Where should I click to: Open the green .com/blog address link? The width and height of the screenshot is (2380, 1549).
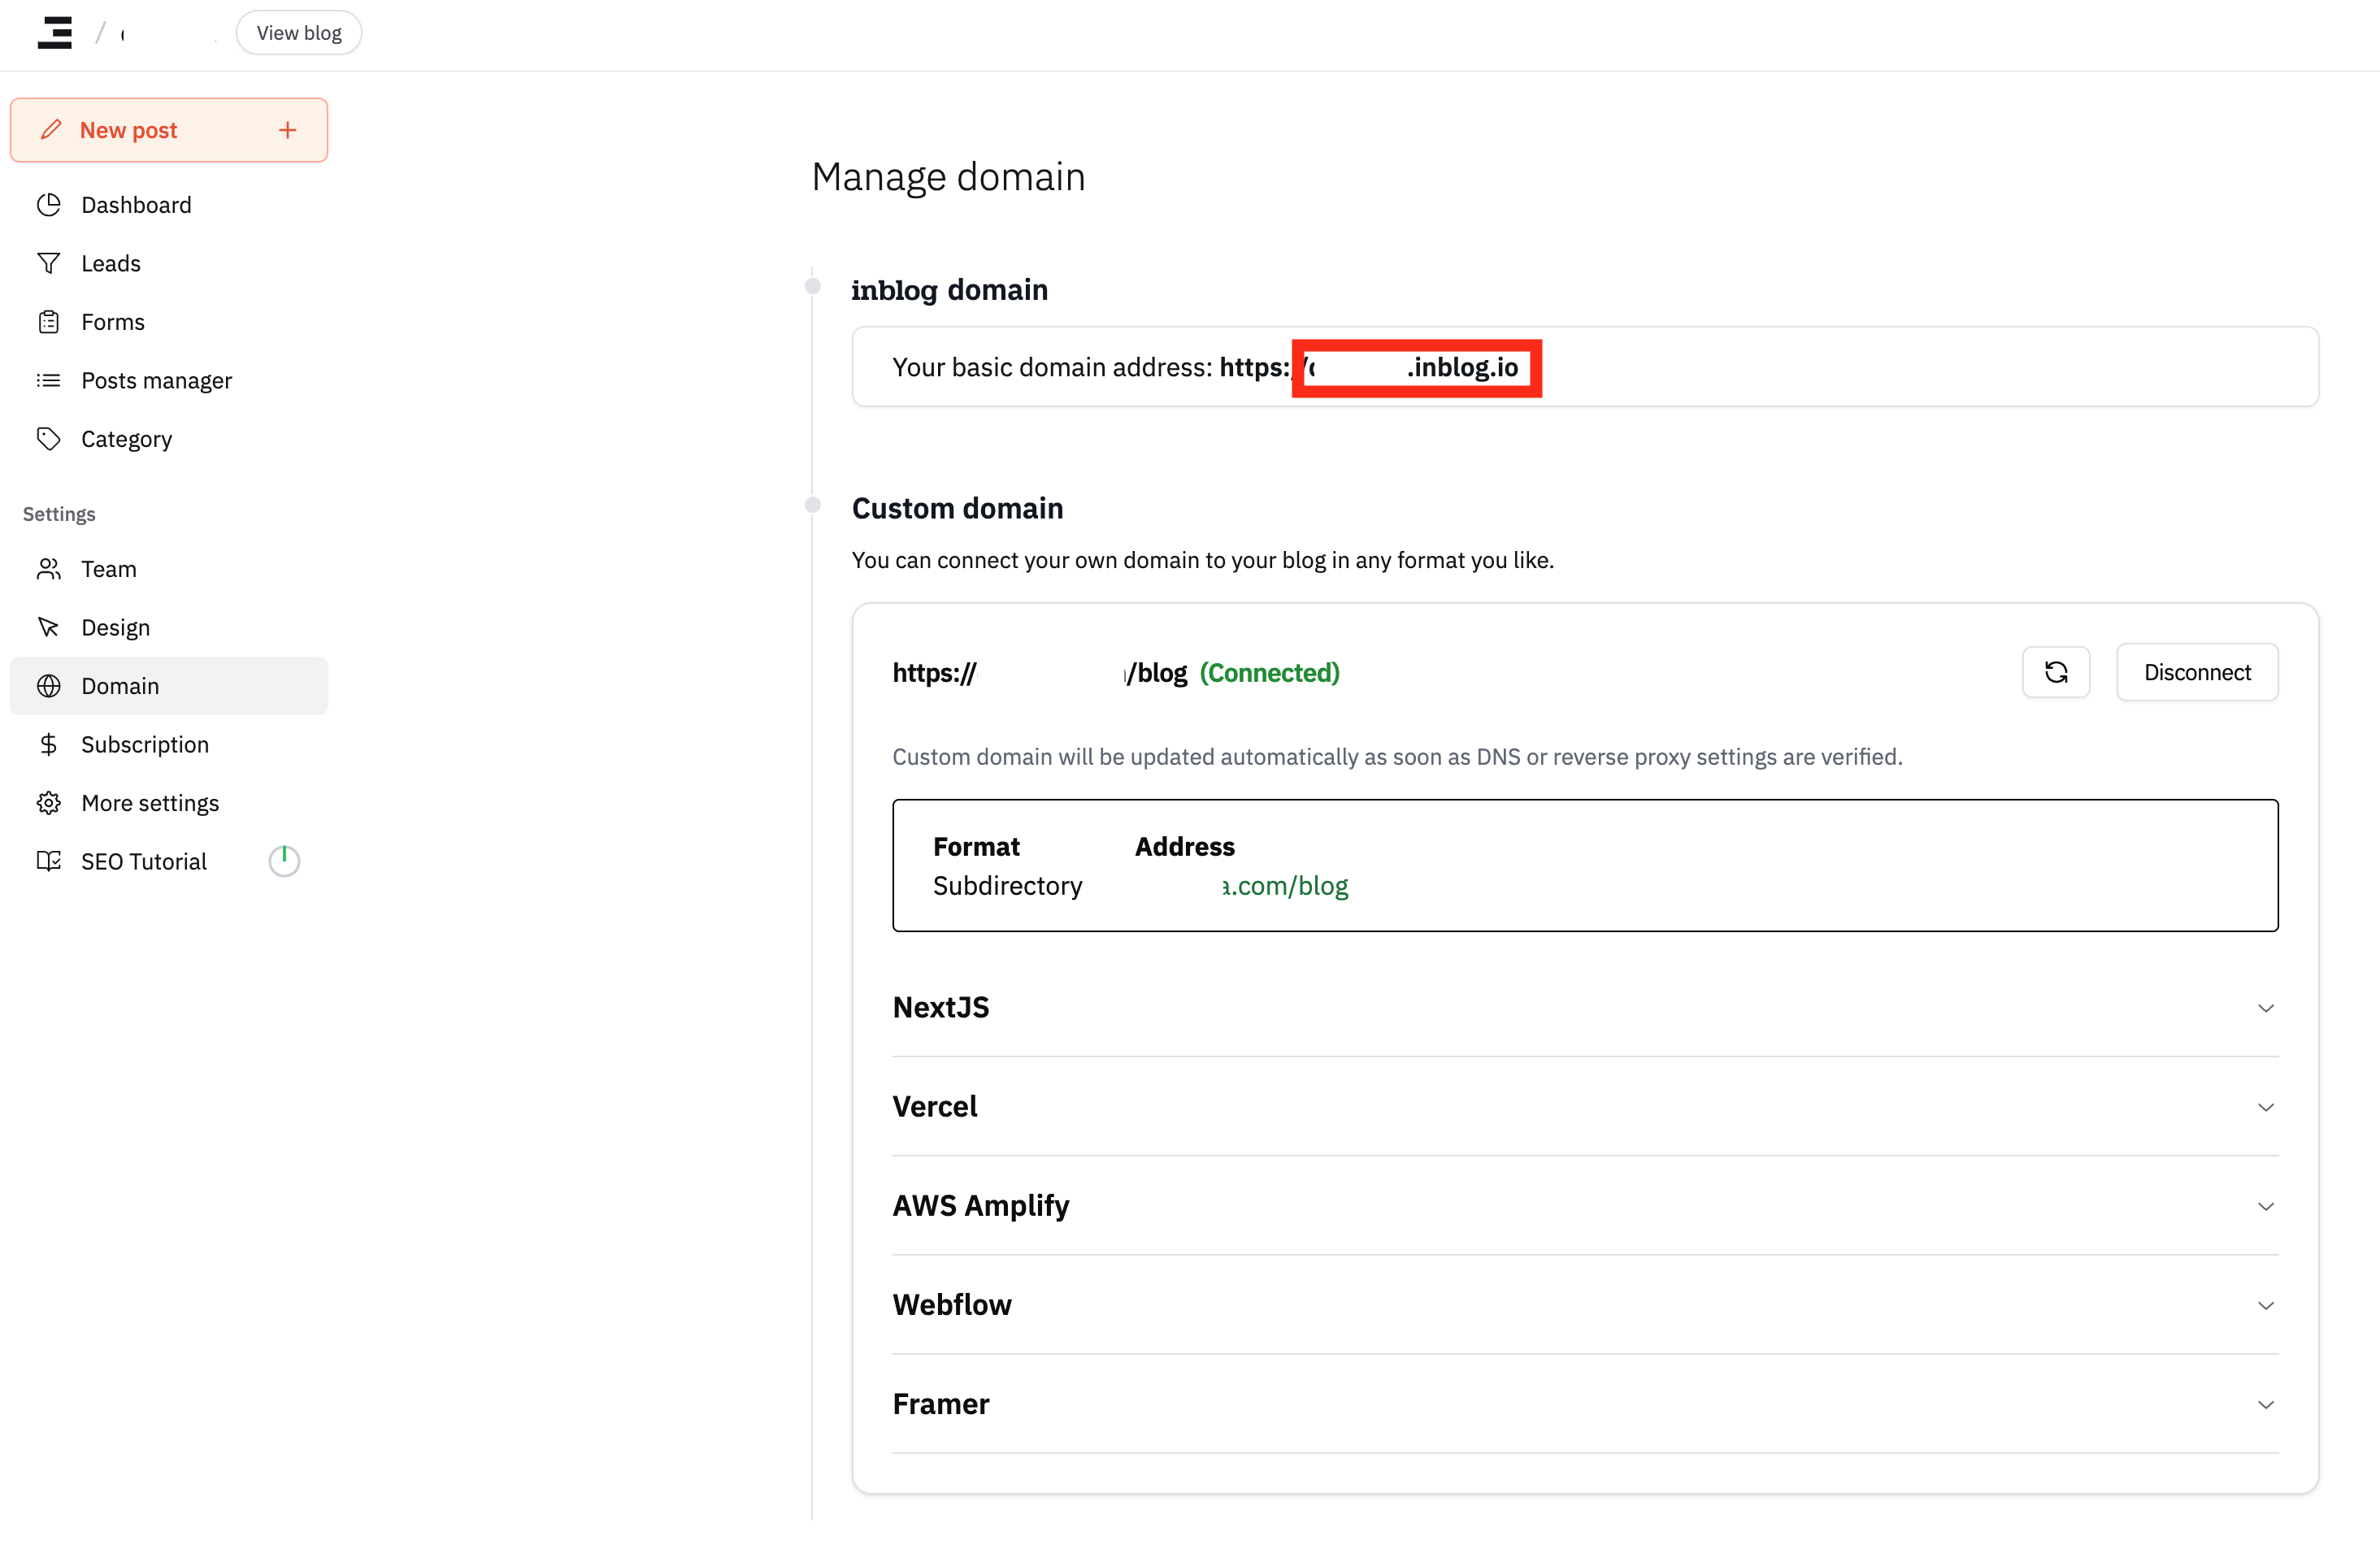click(1285, 886)
